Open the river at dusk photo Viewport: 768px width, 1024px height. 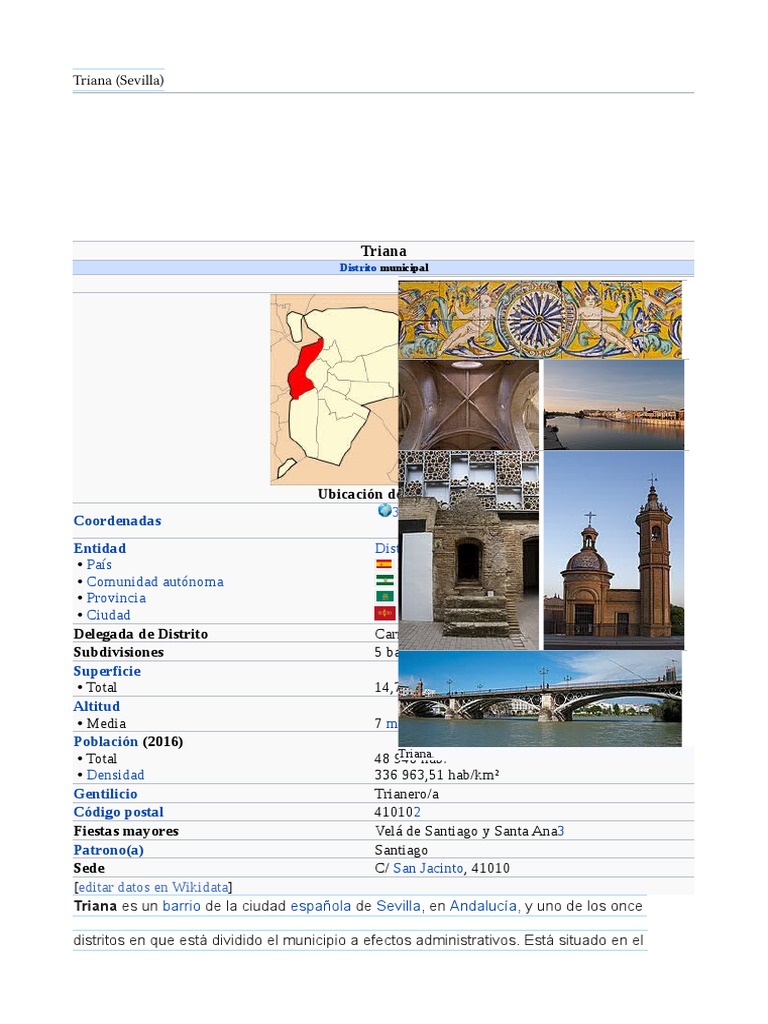click(x=614, y=405)
